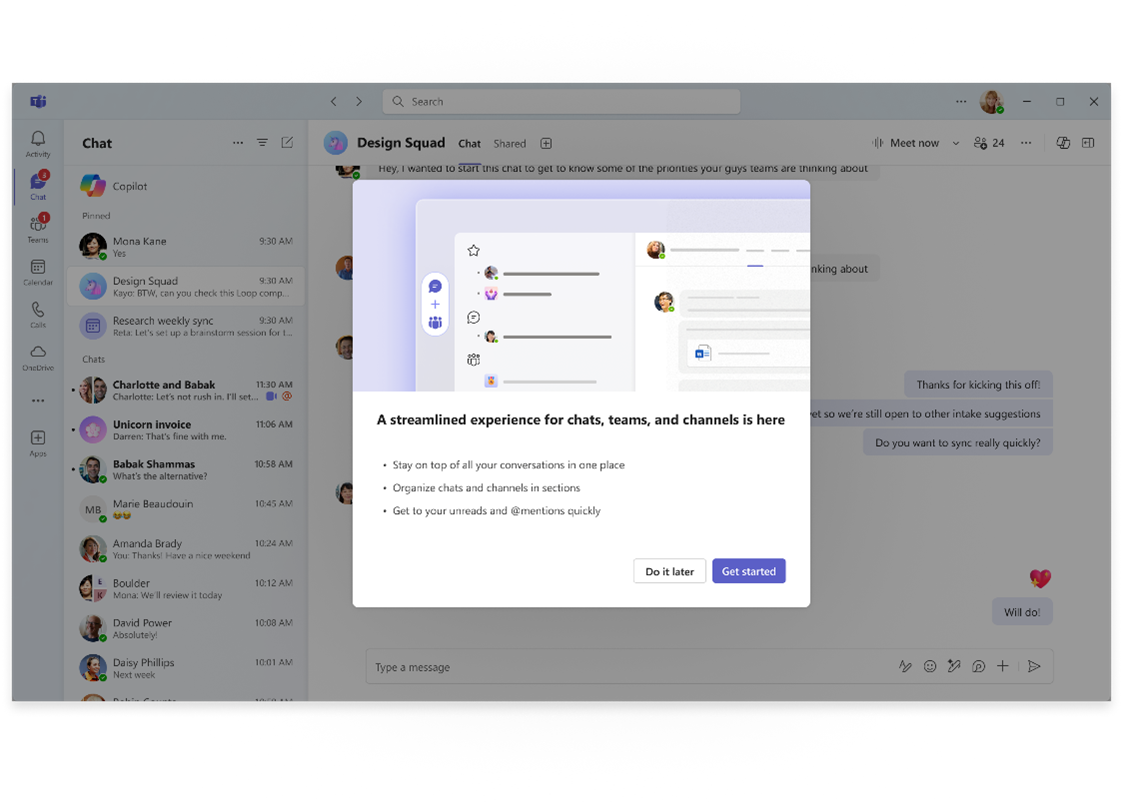Start a new chat with the compose icon
1123x809 pixels.
point(287,142)
